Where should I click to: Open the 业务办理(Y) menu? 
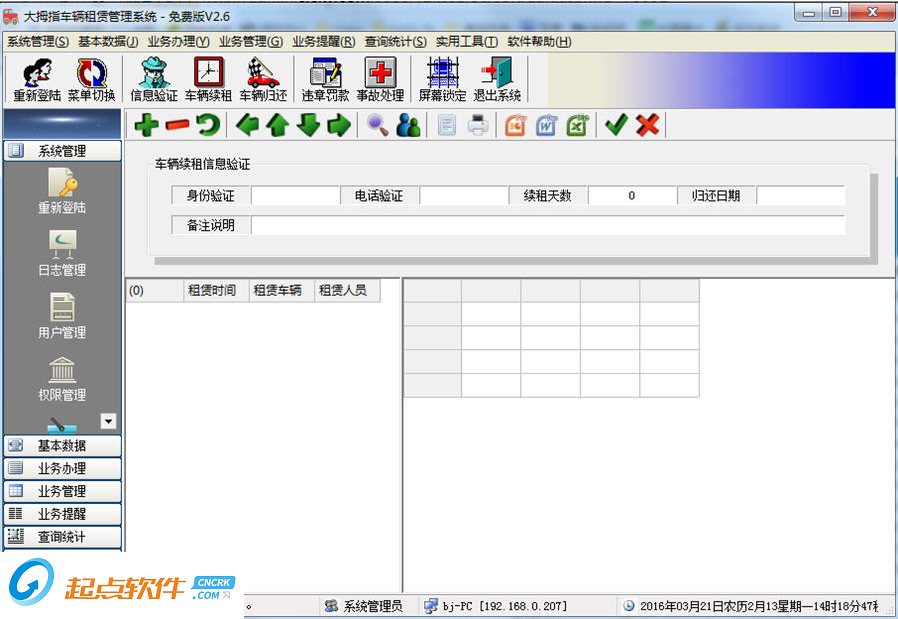(179, 42)
